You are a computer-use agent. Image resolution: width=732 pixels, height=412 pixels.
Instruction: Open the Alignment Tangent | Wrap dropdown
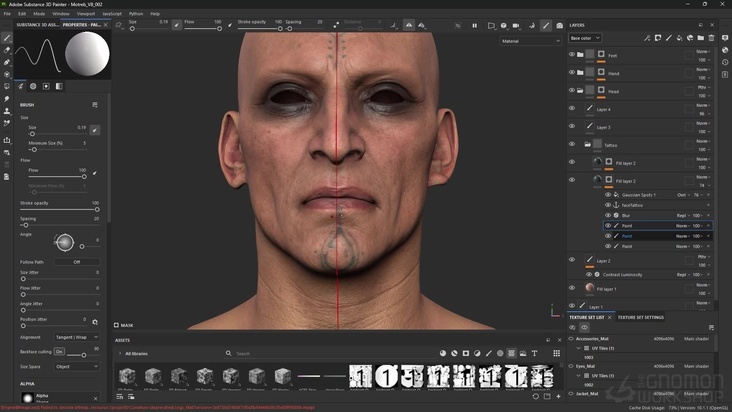[77, 337]
